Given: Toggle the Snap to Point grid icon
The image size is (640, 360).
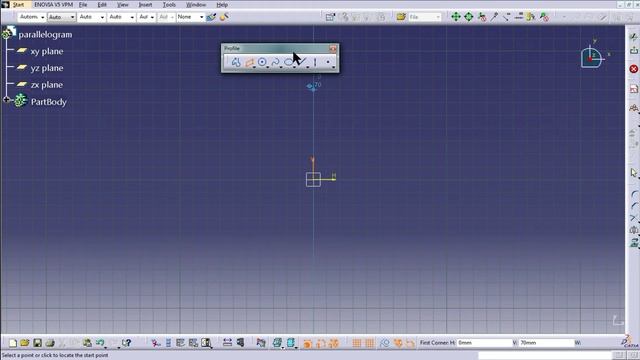Looking at the screenshot, I should [x=369, y=343].
